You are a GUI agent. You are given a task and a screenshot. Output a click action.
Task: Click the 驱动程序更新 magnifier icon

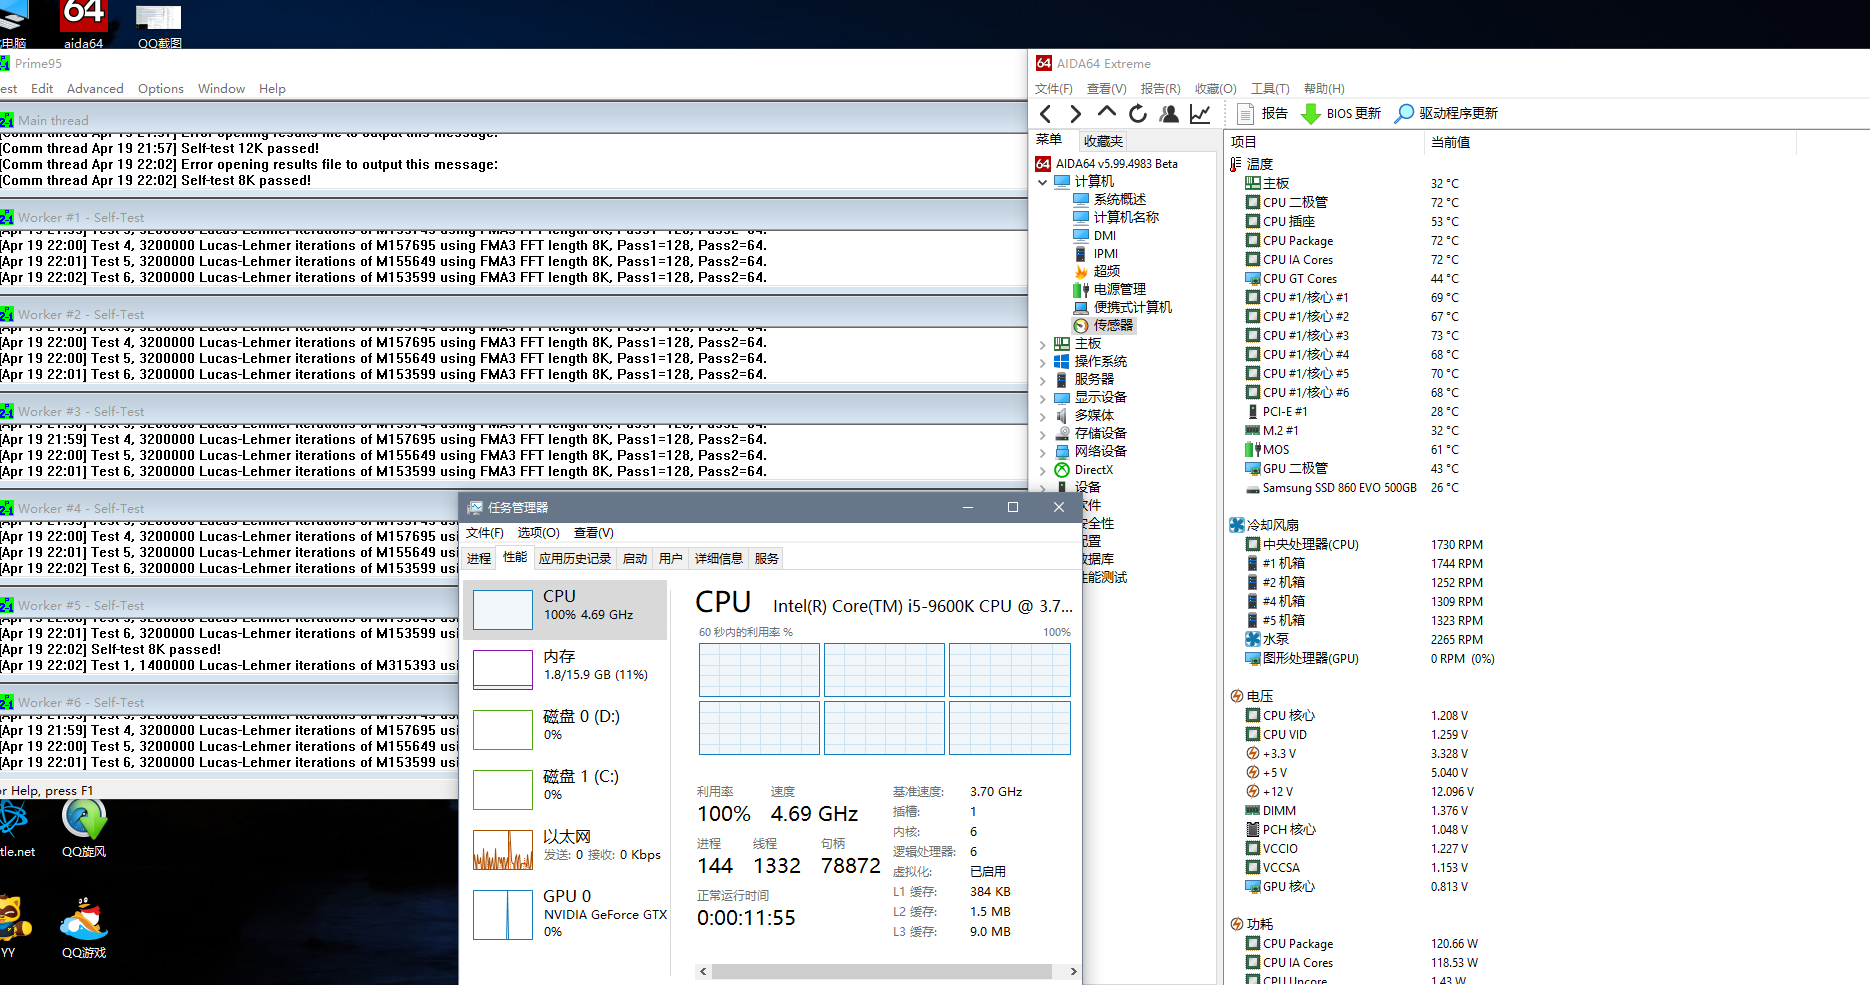click(x=1405, y=114)
